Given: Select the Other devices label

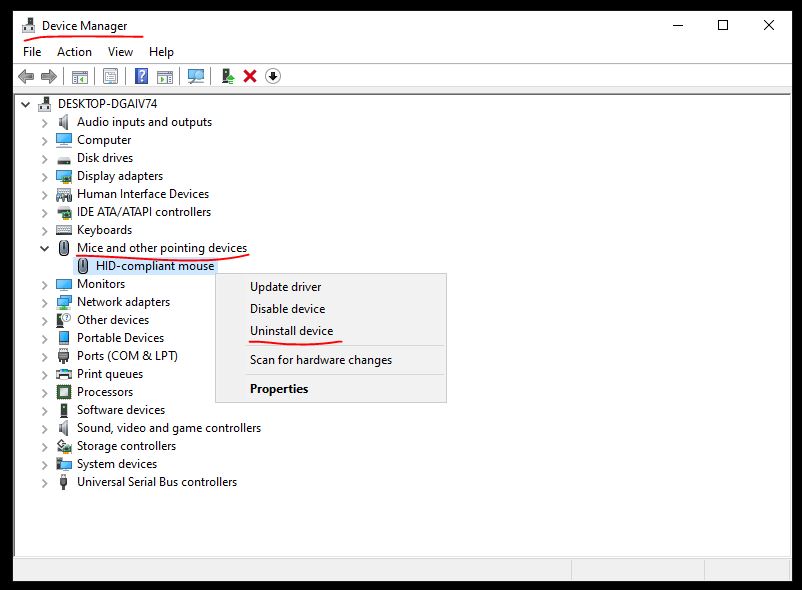Looking at the screenshot, I should tap(113, 320).
